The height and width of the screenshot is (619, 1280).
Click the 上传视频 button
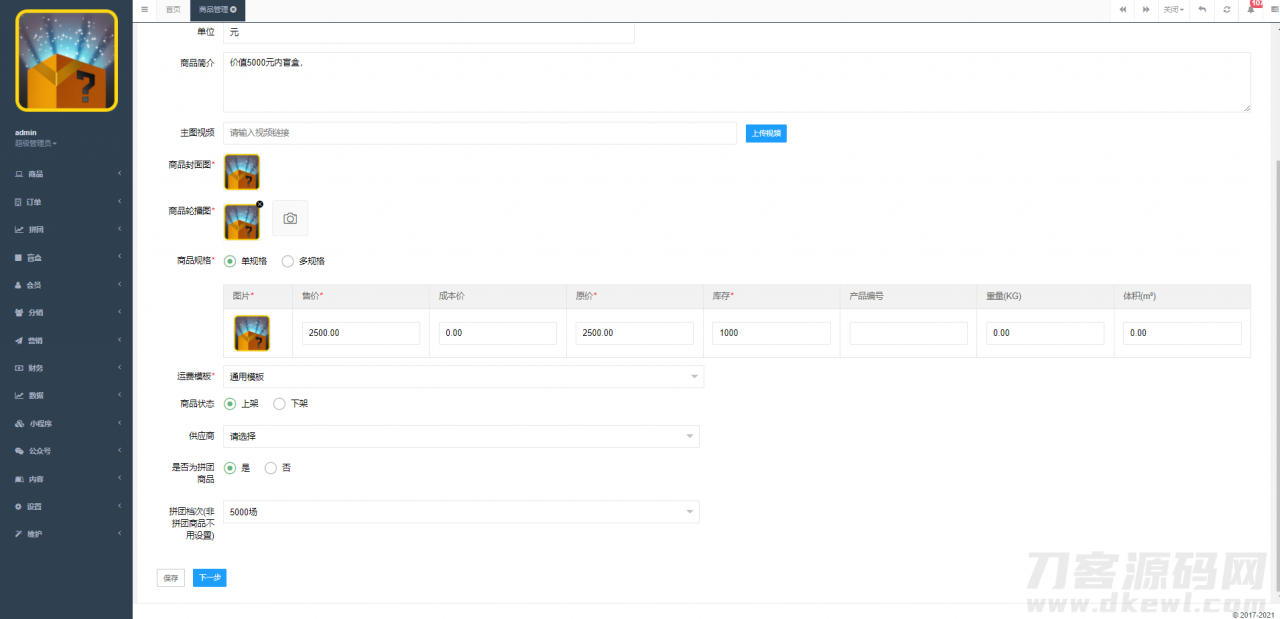pos(766,133)
